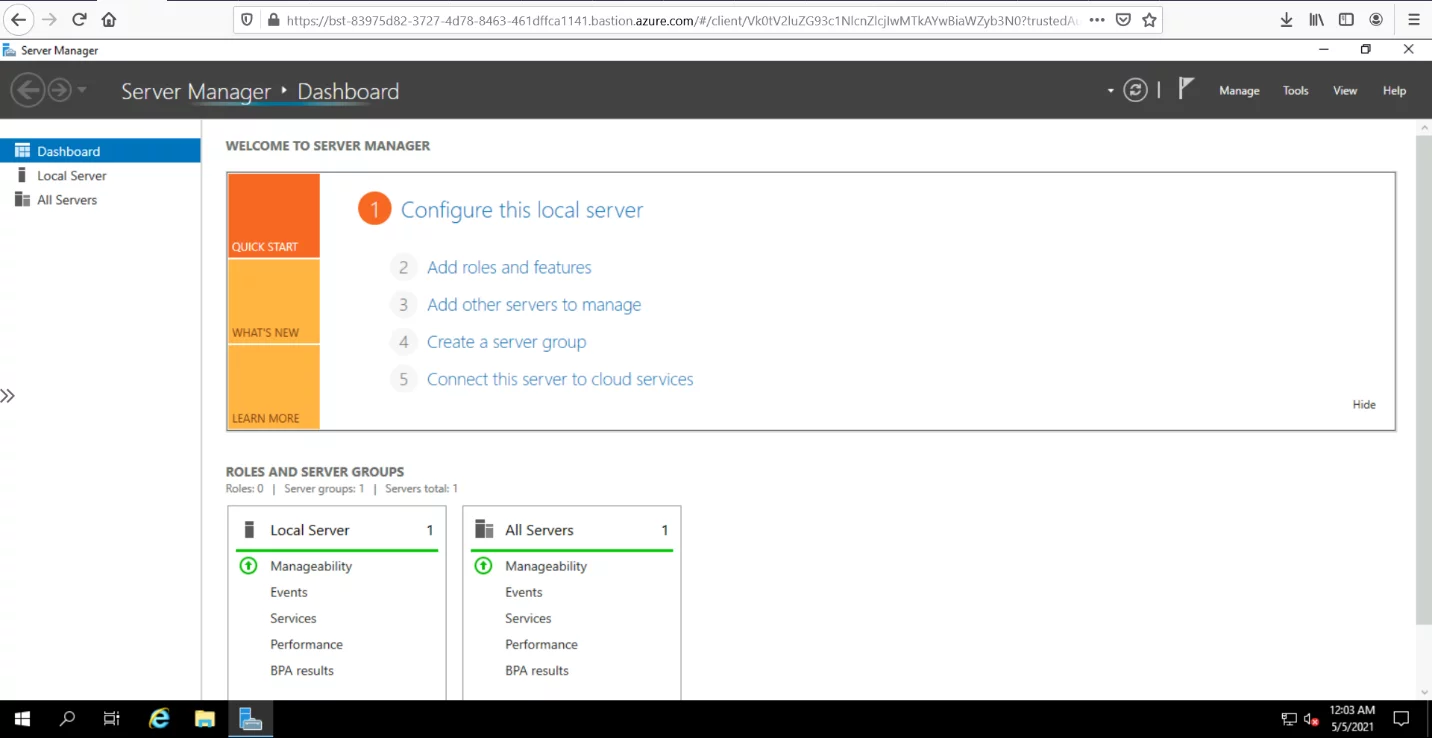1432x738 pixels.
Task: Click green Manageability icon in Local Server
Action: click(x=248, y=565)
